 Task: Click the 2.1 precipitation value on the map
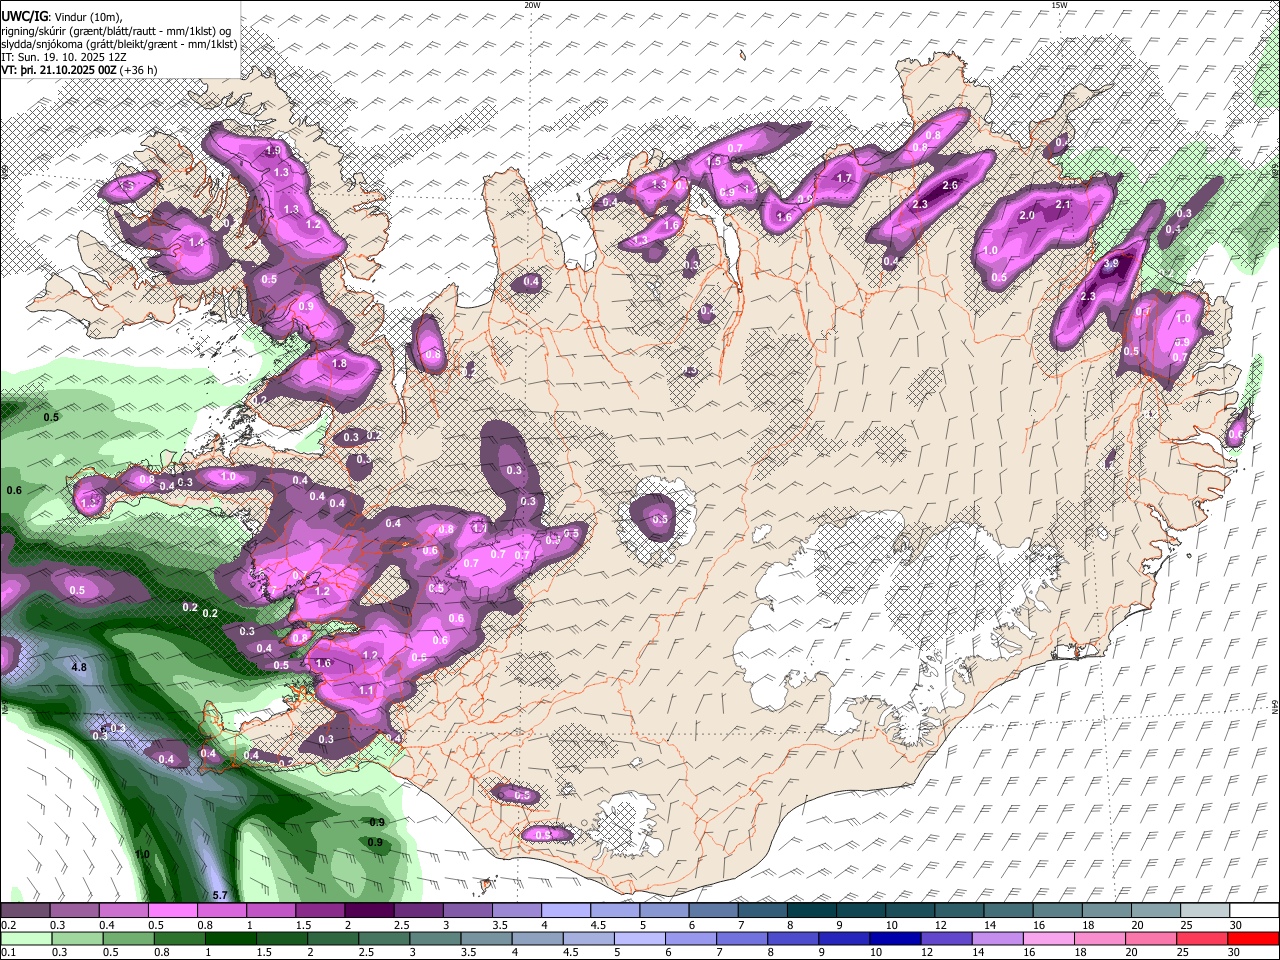coord(1063,204)
